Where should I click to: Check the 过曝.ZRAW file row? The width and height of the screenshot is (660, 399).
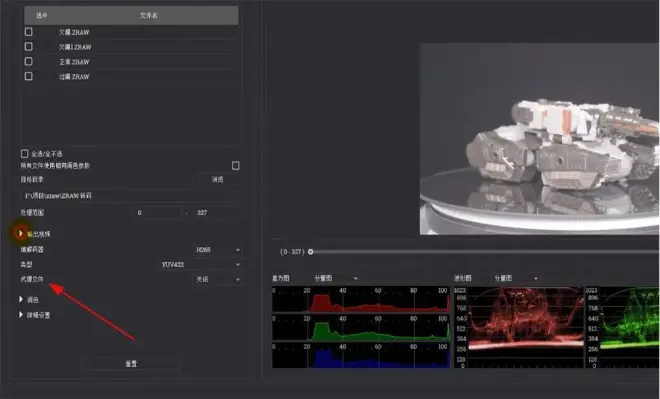[29, 76]
